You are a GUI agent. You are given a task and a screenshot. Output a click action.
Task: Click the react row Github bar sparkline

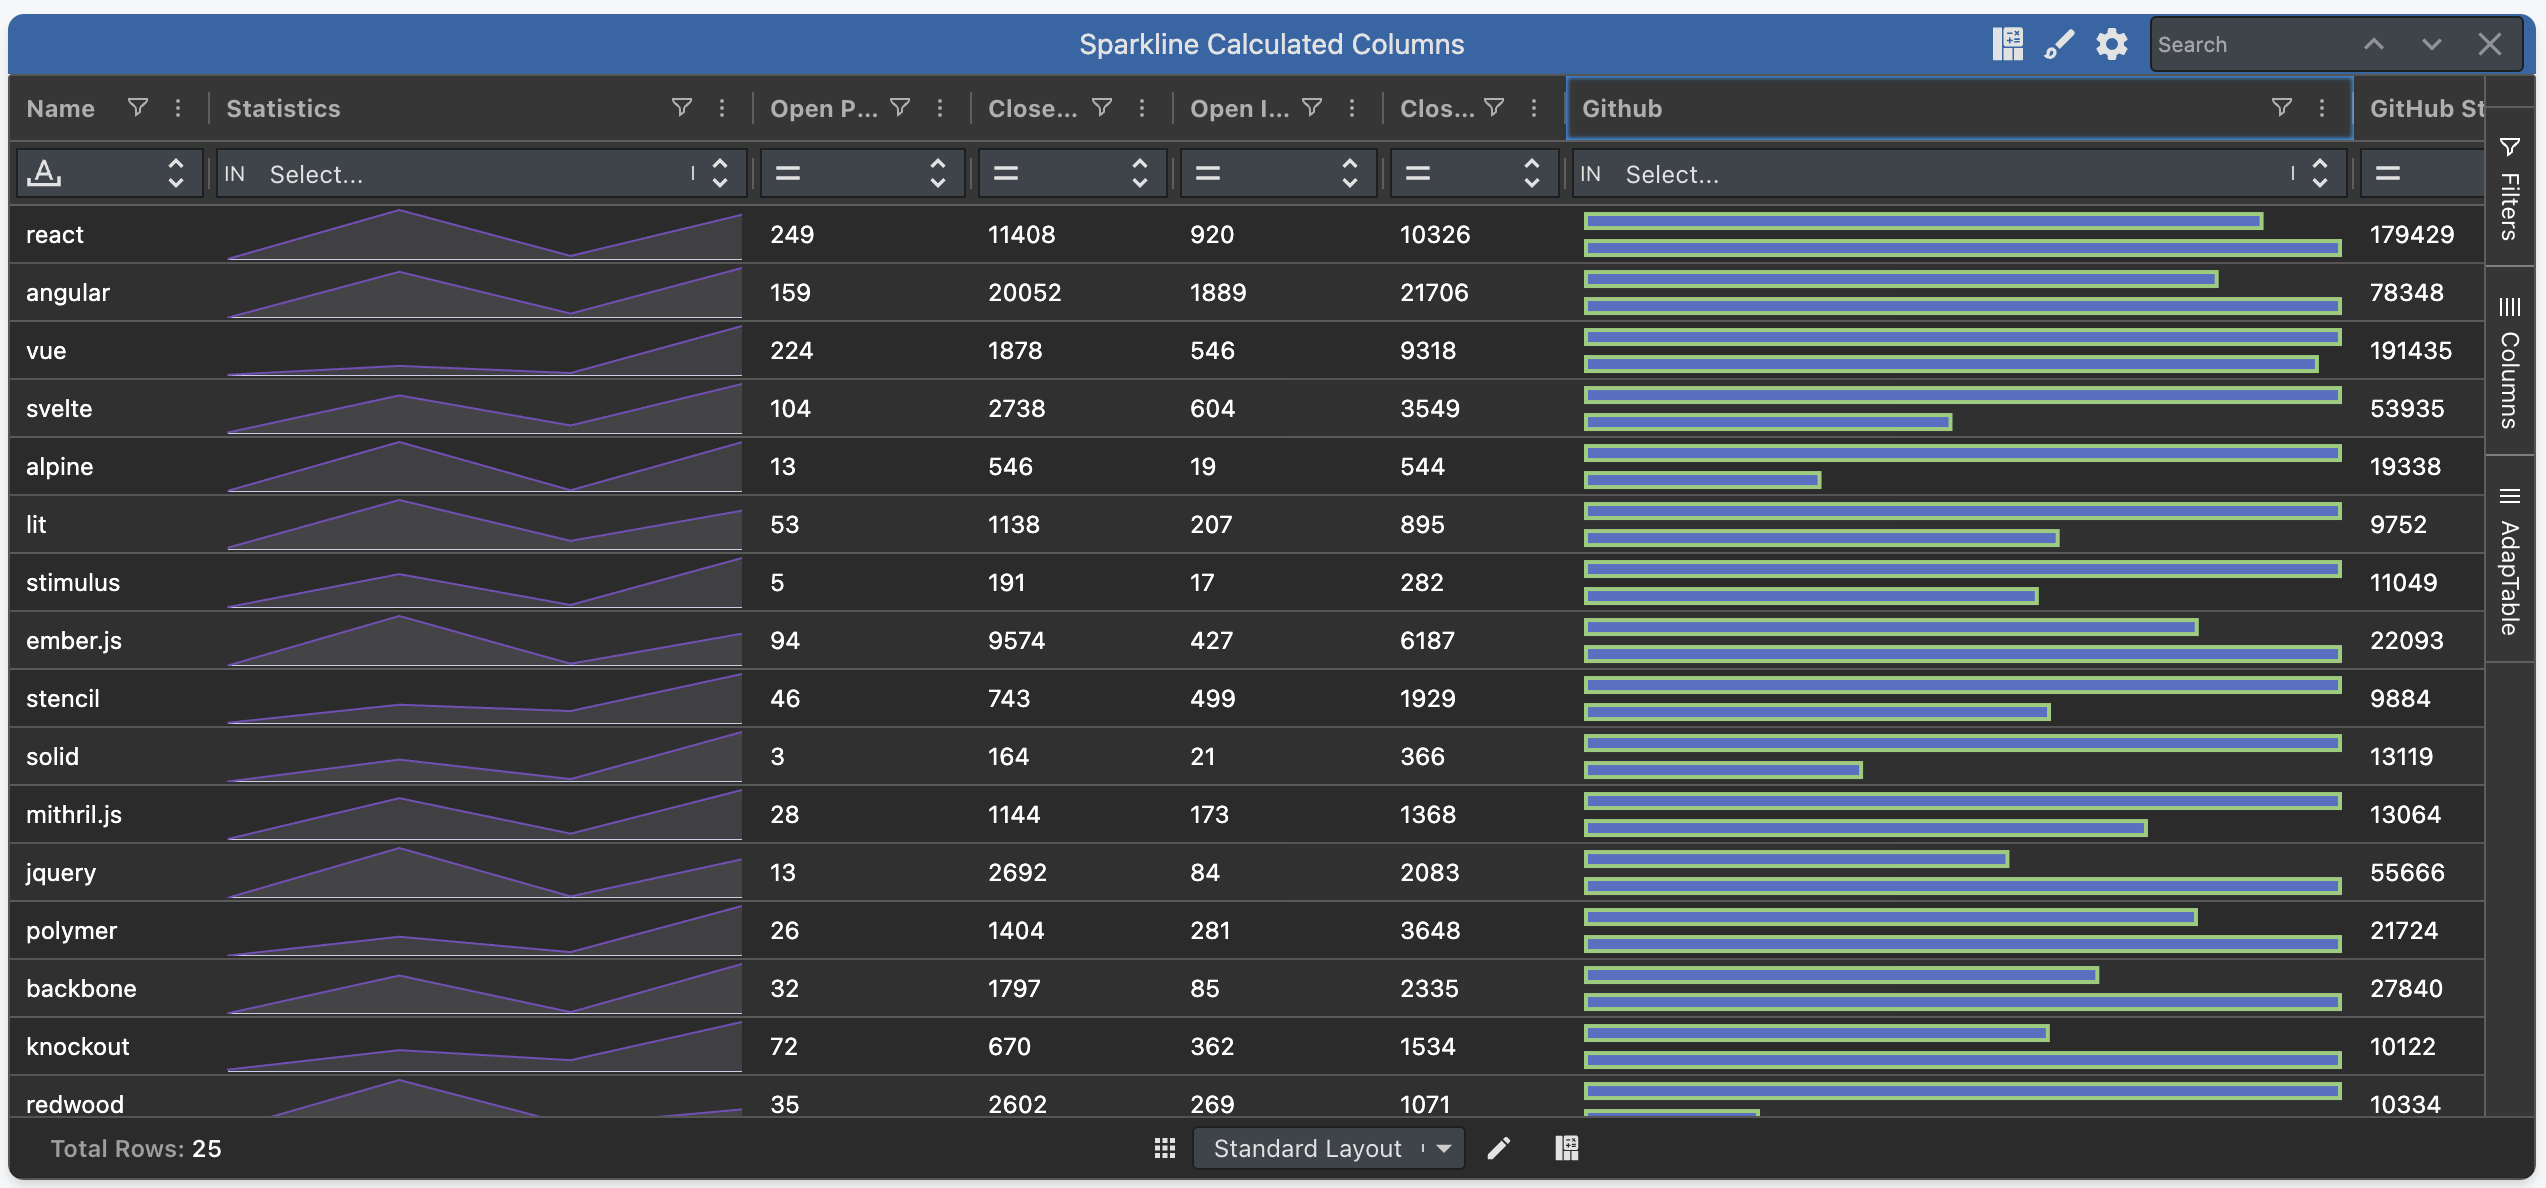pyautogui.click(x=1961, y=234)
